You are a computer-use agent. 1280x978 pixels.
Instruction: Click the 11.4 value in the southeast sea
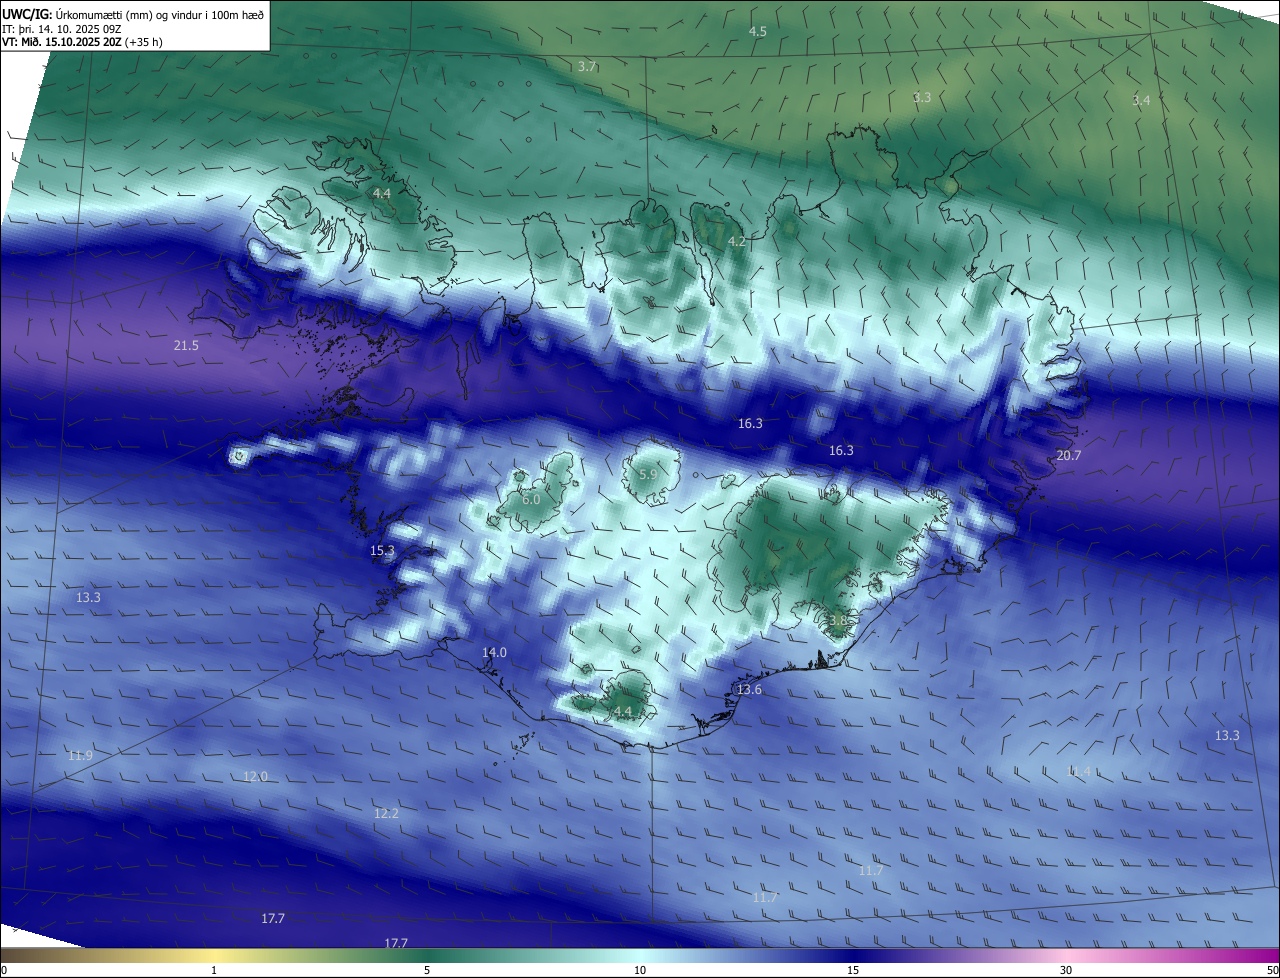pos(1078,771)
